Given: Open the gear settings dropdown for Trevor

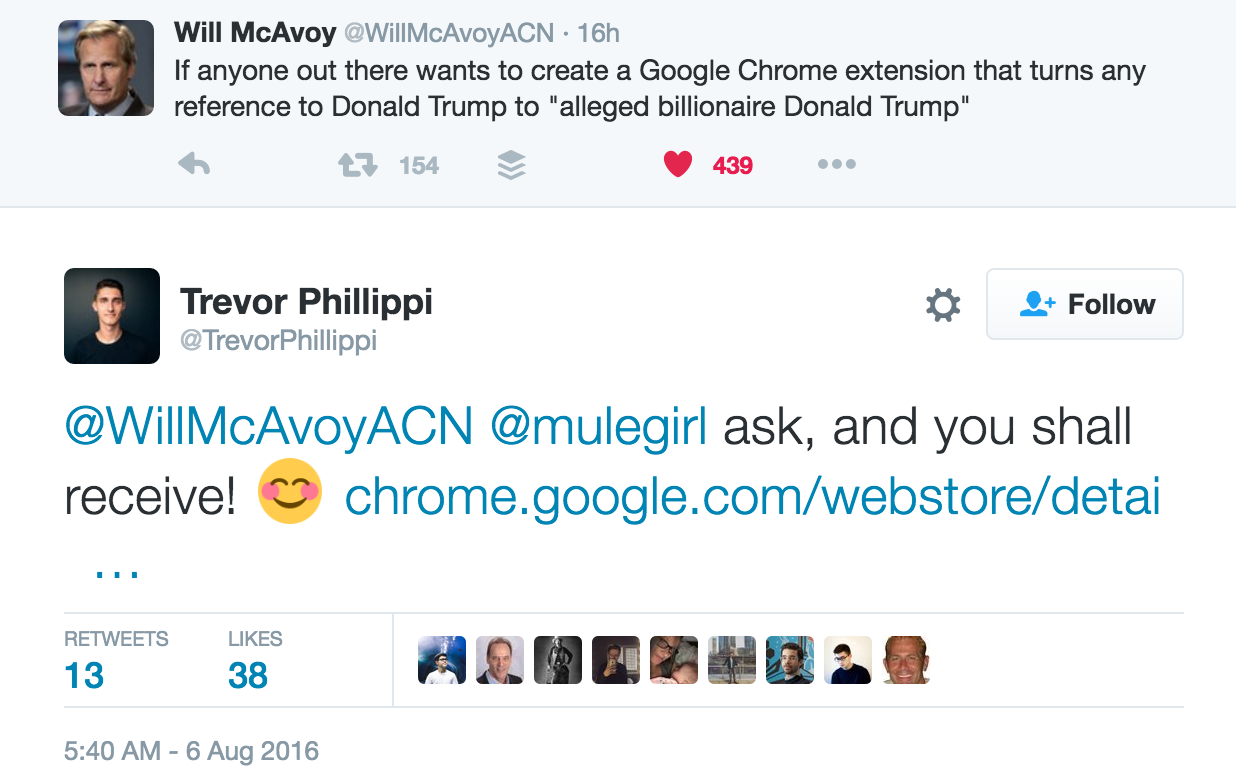Looking at the screenshot, I should [x=943, y=305].
